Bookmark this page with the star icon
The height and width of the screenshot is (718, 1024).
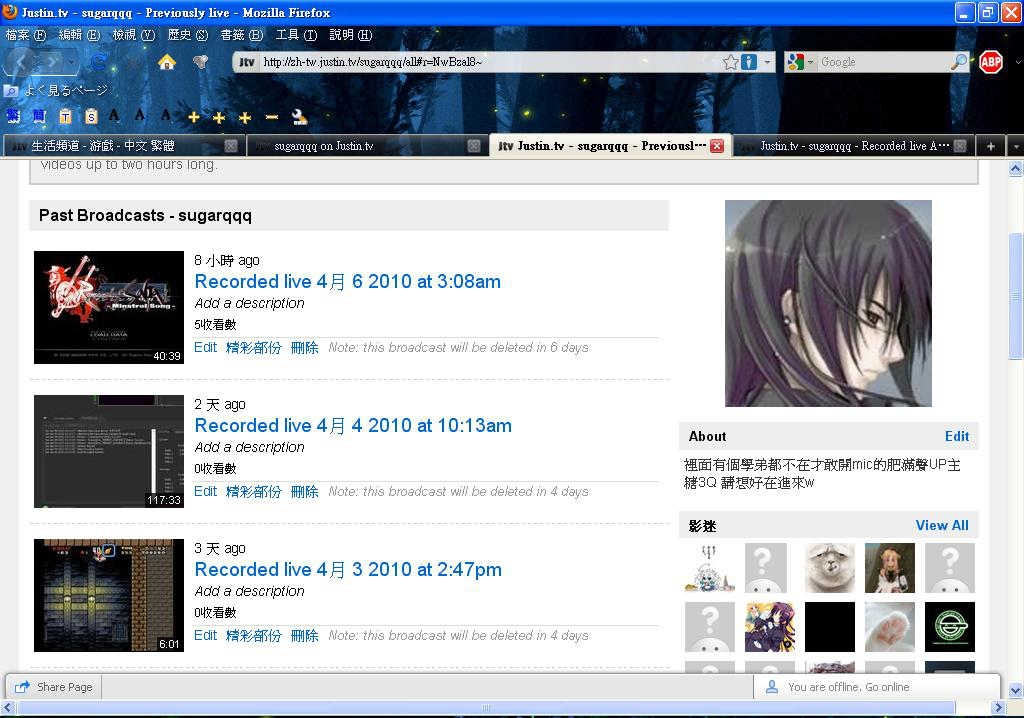[731, 62]
